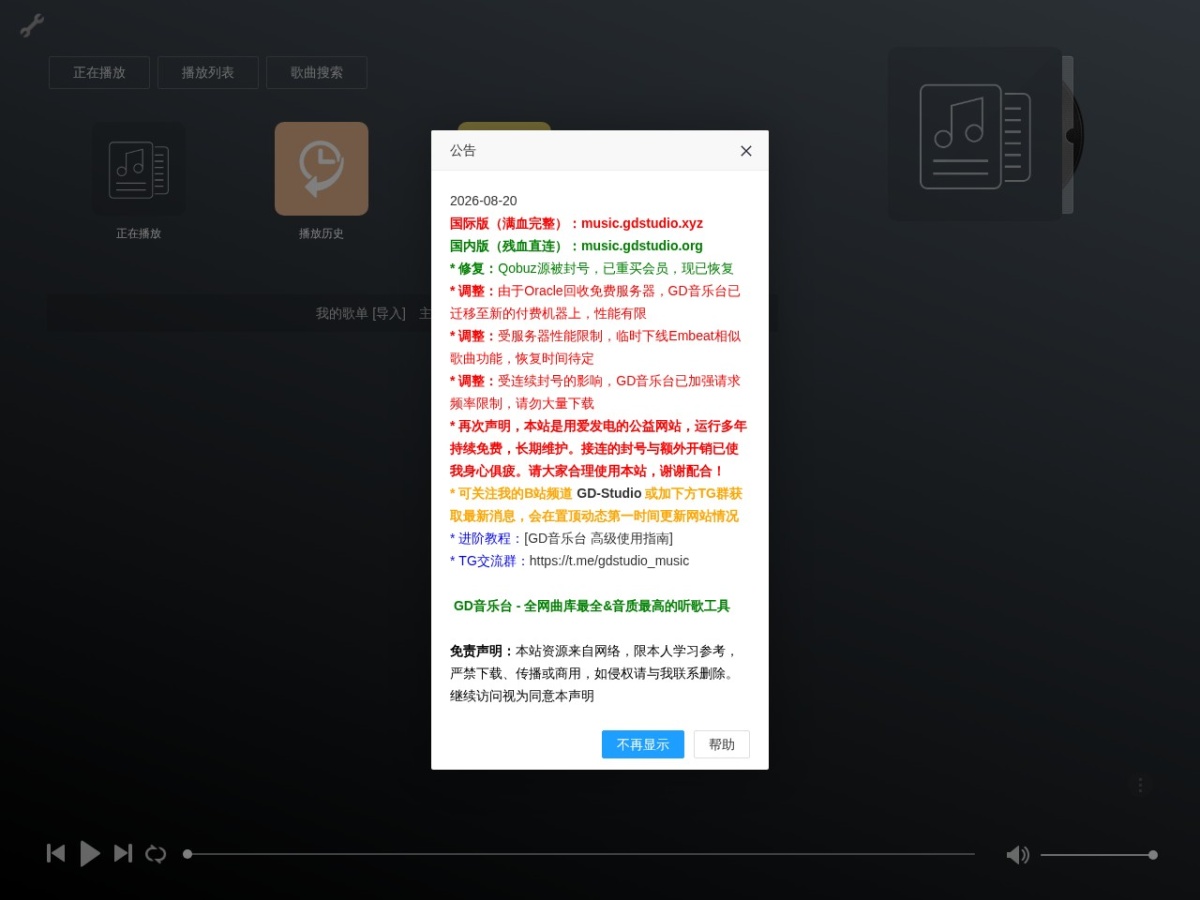1200x900 pixels.
Task: Open the 歌曲搜索 tab
Action: tap(317, 72)
